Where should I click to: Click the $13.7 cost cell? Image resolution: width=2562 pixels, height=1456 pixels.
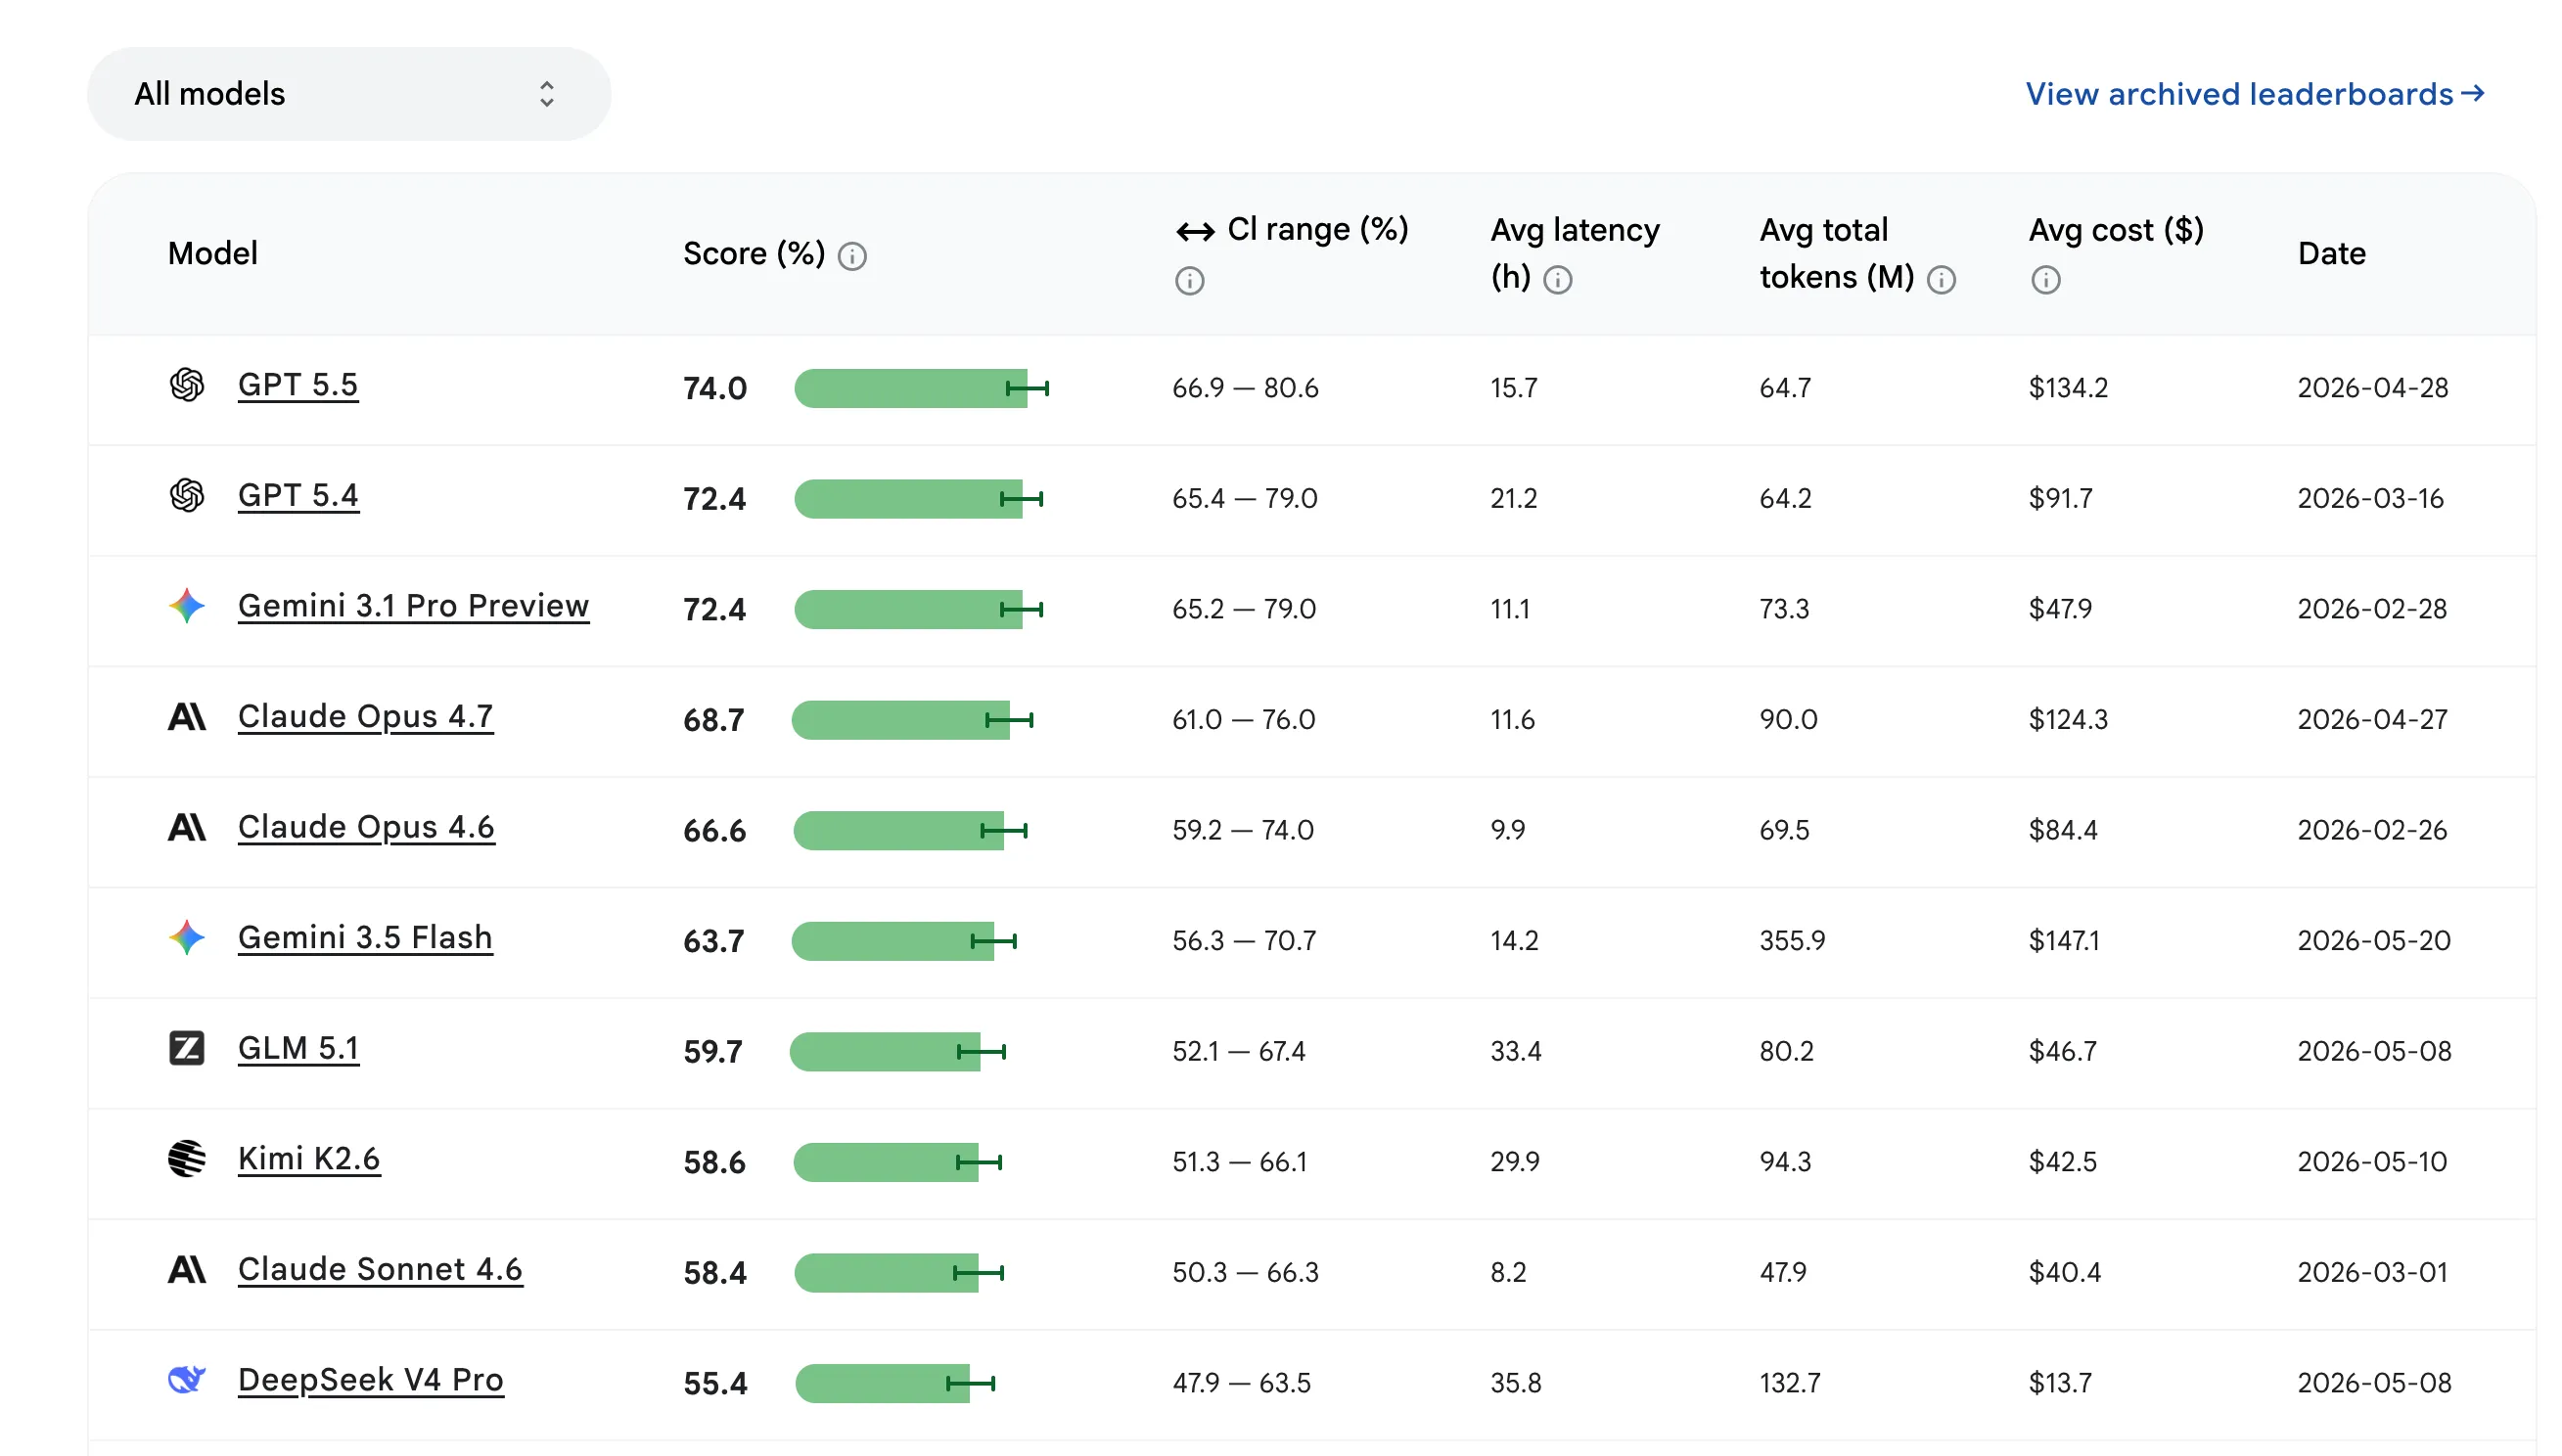[x=2059, y=1384]
